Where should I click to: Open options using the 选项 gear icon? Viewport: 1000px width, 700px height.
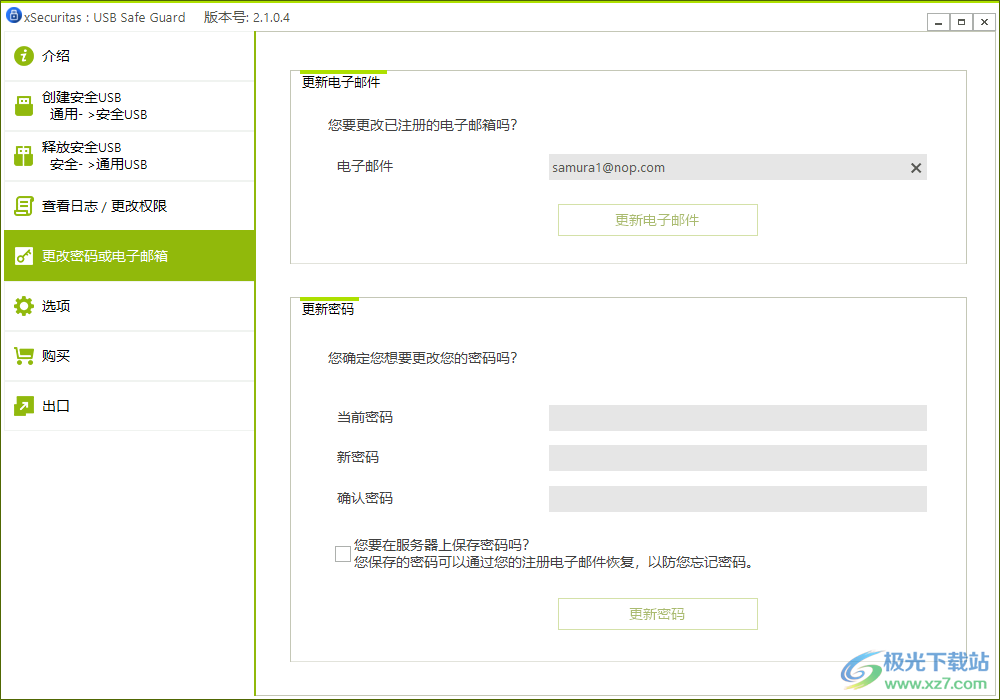coord(23,306)
